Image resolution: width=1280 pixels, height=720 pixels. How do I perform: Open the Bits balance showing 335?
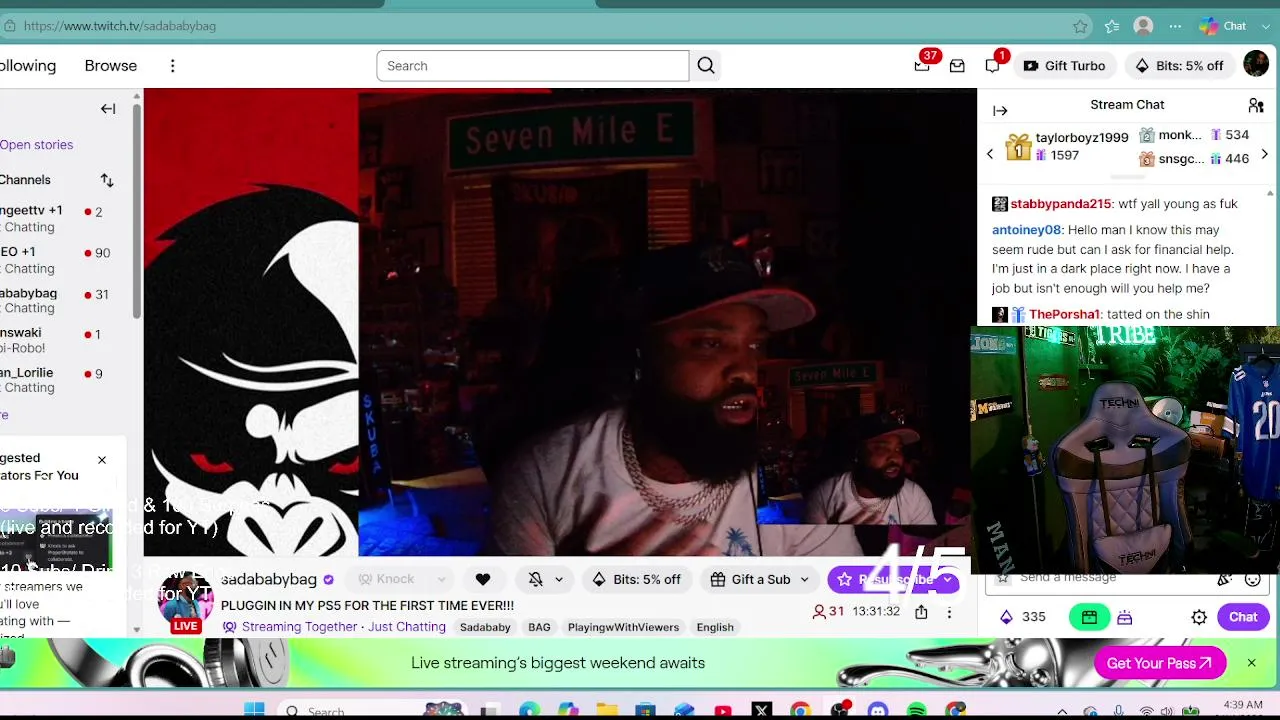[x=1022, y=617]
